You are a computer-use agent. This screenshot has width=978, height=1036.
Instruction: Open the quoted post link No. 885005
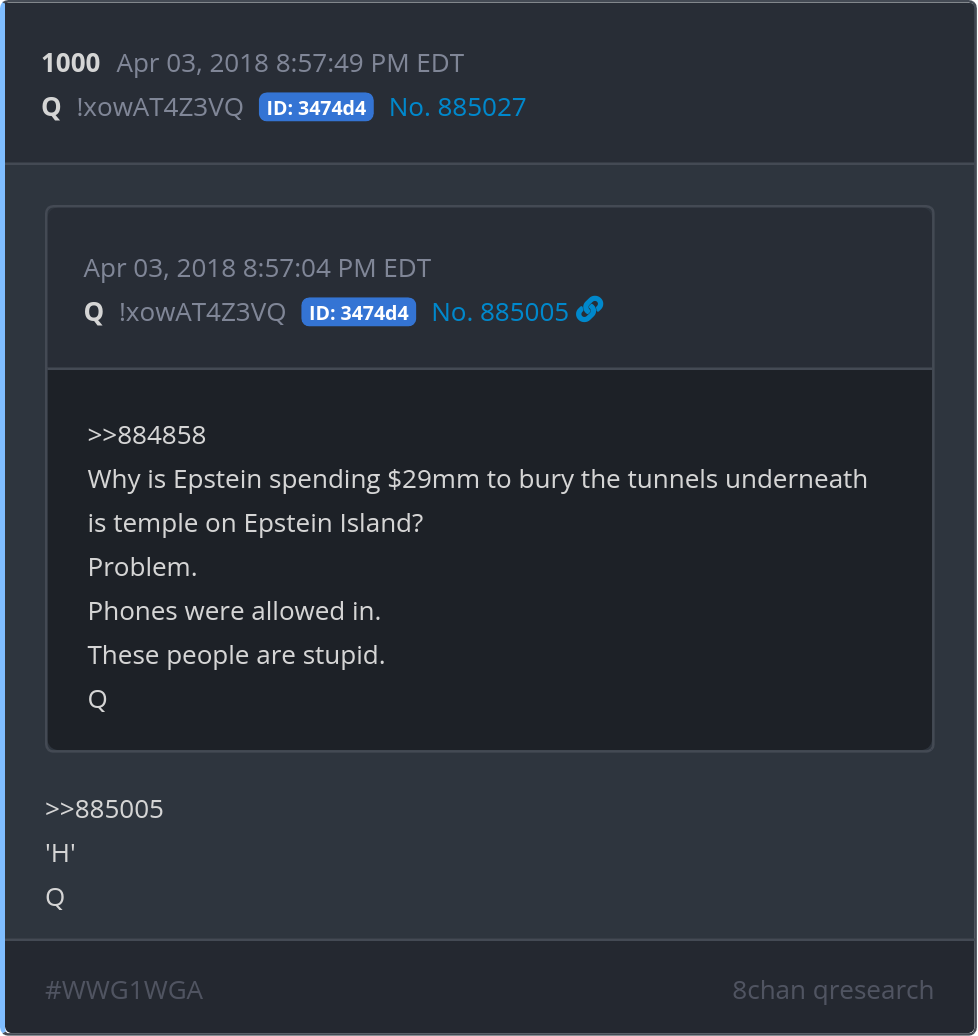(499, 312)
